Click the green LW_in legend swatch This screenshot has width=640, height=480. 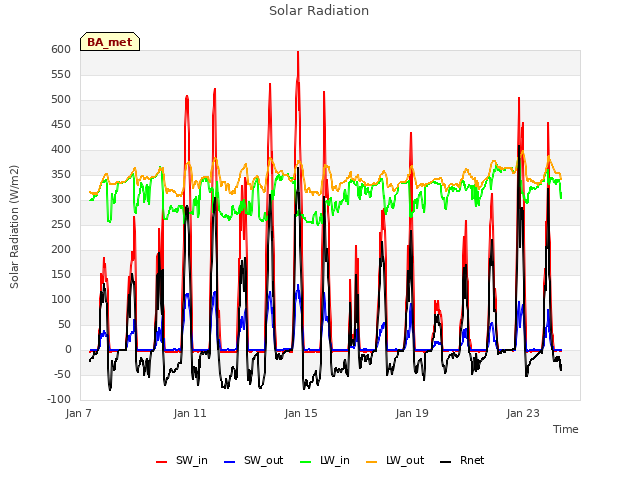click(306, 462)
